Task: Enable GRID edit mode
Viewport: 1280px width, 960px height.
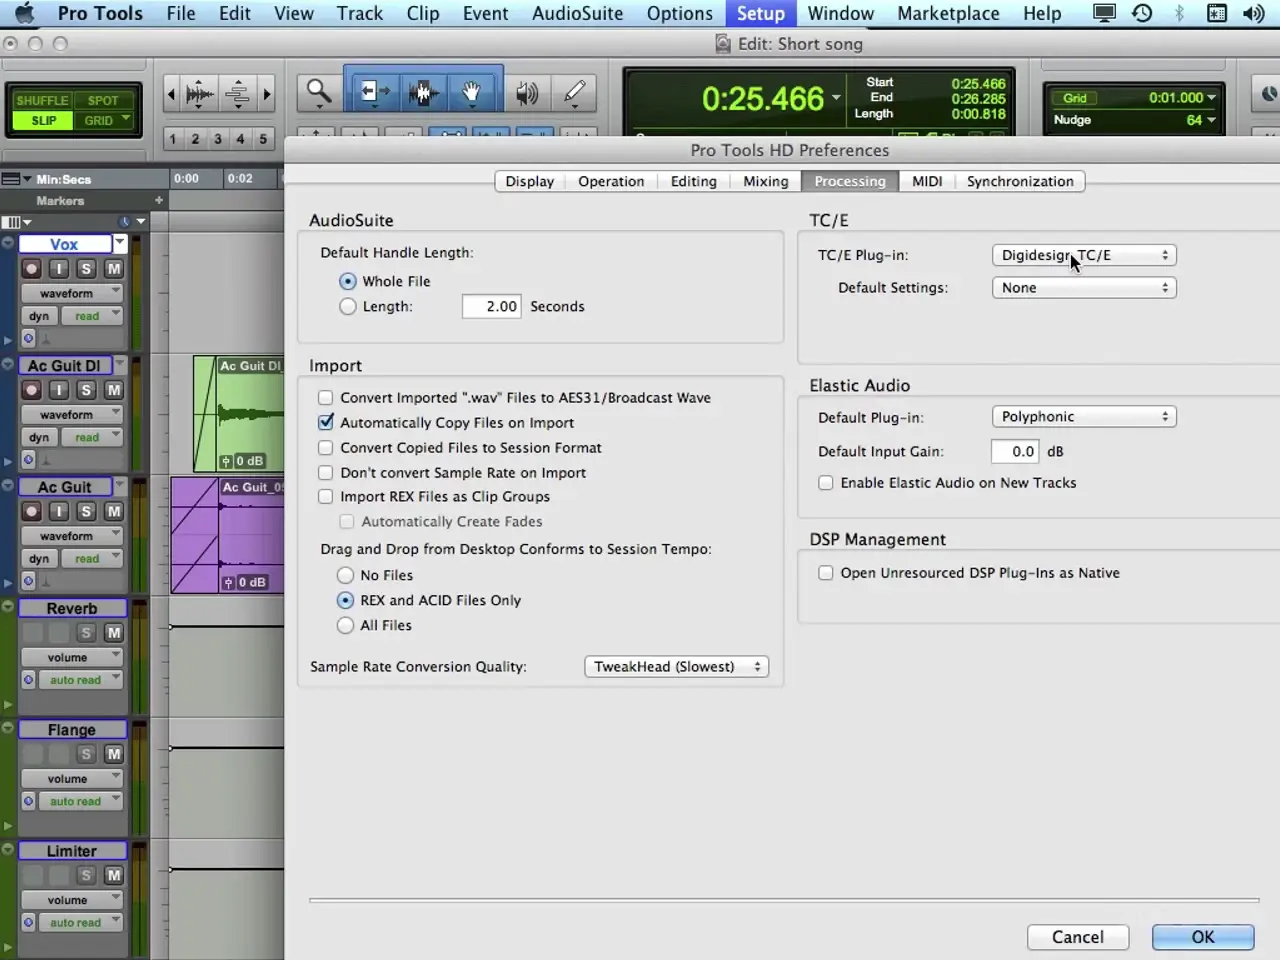Action: pyautogui.click(x=98, y=120)
